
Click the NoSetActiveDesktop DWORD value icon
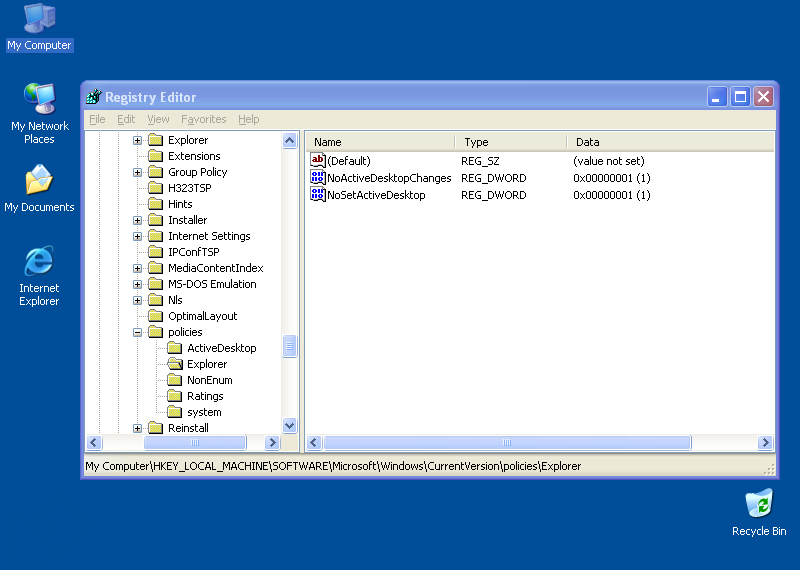(317, 194)
